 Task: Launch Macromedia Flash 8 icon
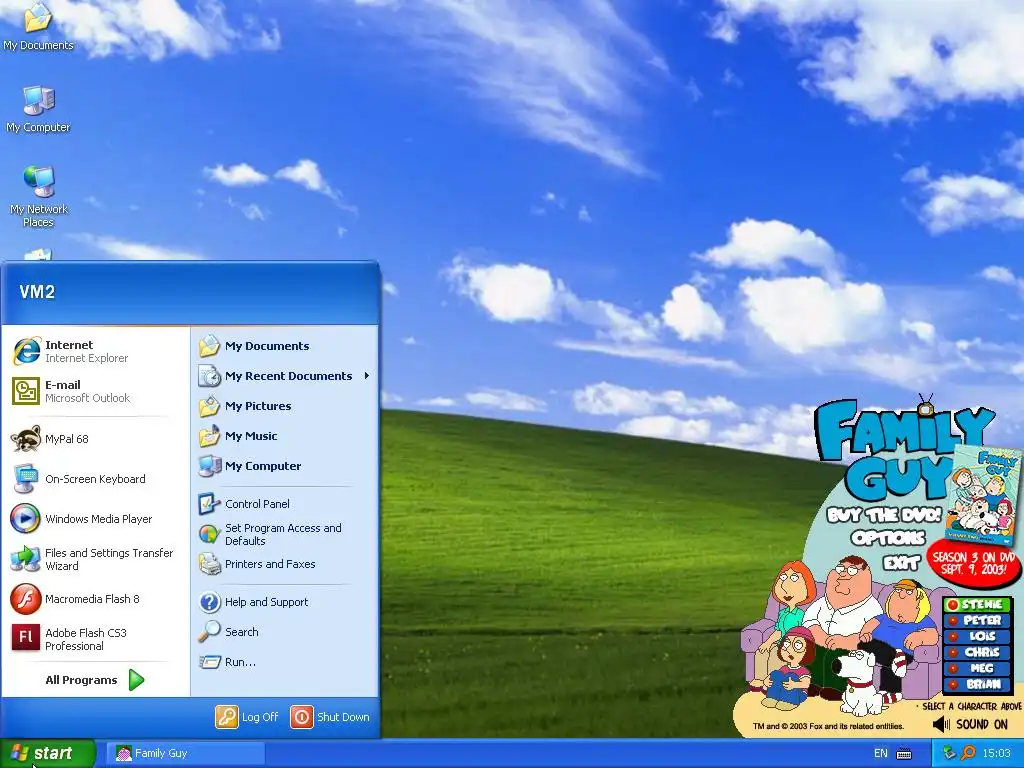point(26,599)
